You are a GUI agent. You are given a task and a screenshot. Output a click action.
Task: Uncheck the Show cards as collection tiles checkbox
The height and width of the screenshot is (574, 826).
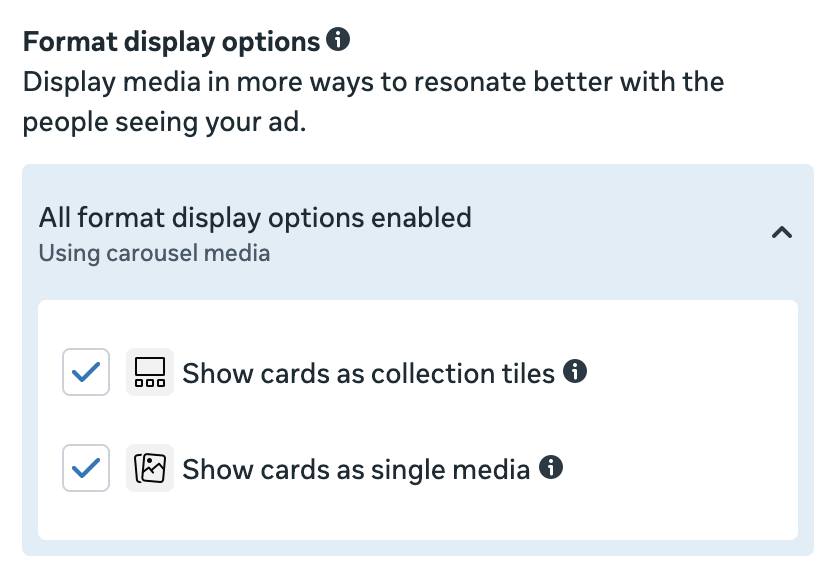tap(86, 373)
